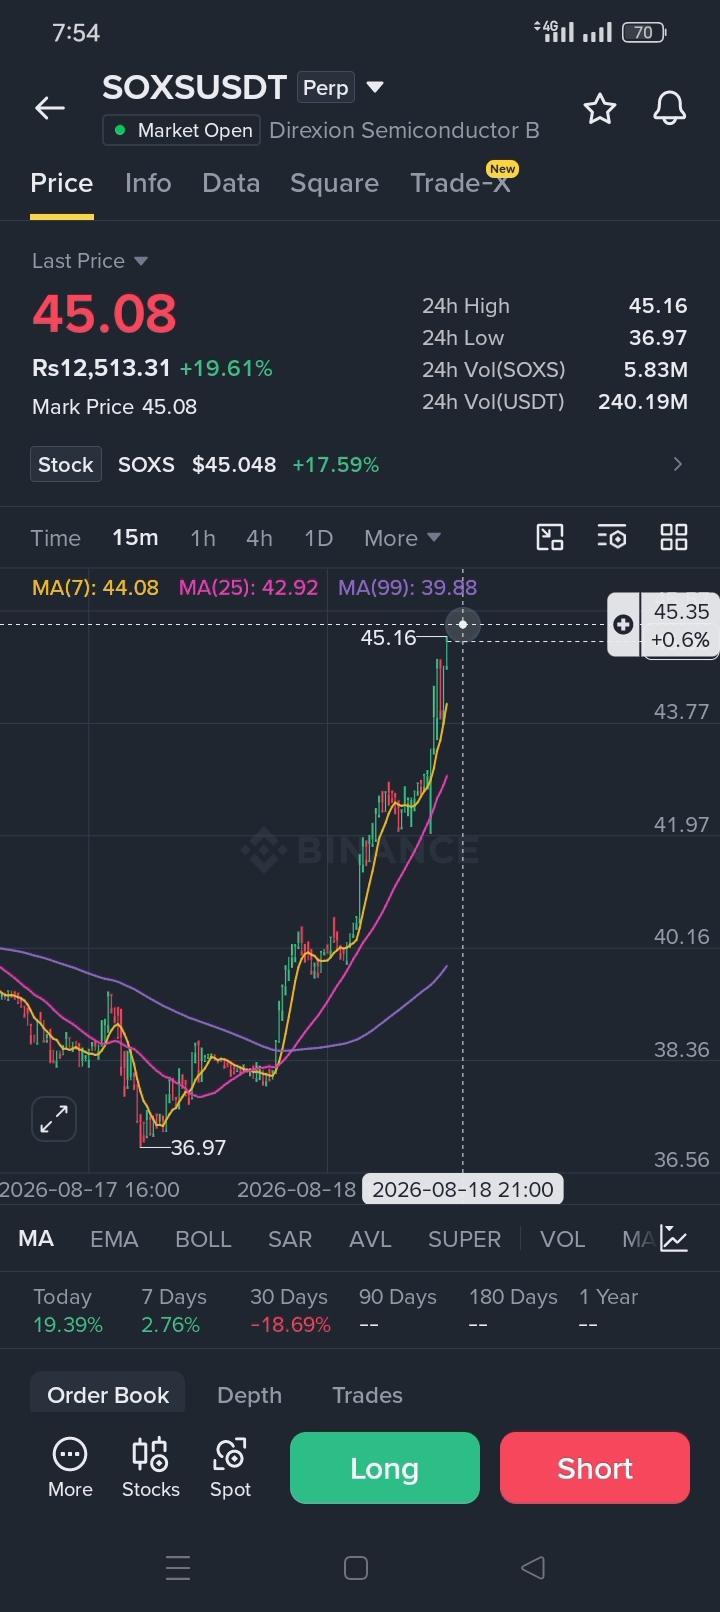This screenshot has height=1612, width=720.
Task: Open Order Book tab
Action: 108,1395
